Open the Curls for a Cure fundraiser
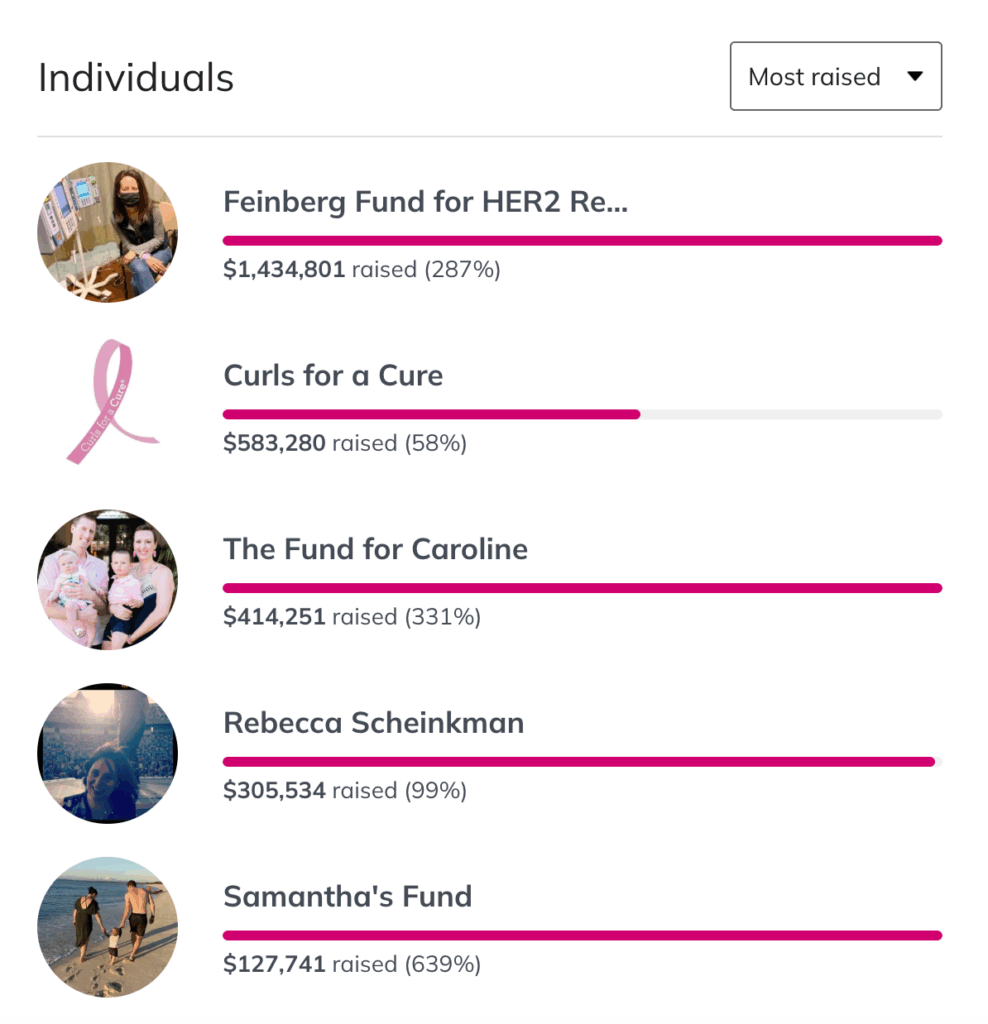 pos(333,376)
